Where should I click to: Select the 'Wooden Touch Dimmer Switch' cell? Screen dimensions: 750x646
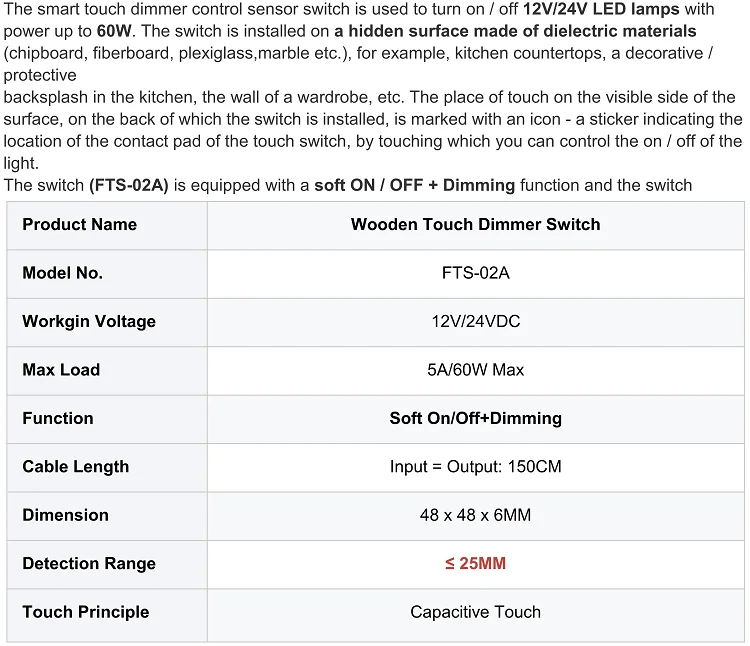click(x=475, y=224)
